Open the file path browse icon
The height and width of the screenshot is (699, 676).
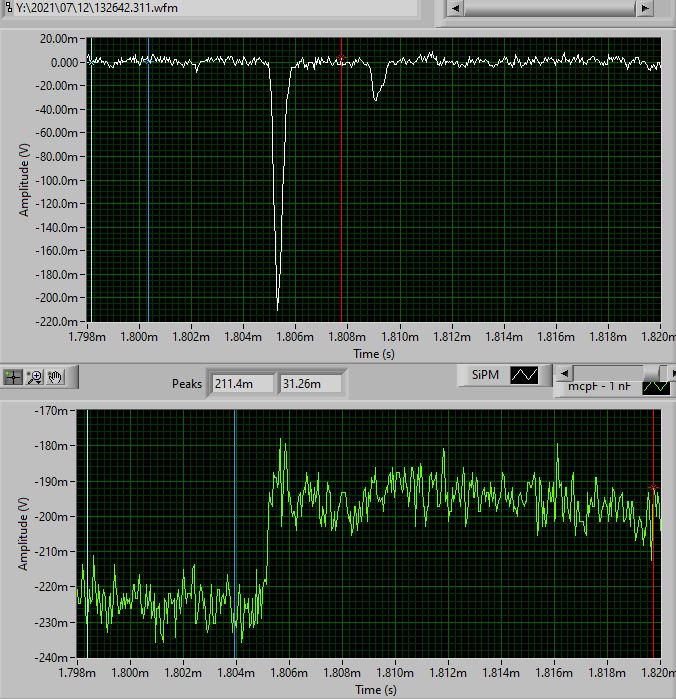pos(8,7)
